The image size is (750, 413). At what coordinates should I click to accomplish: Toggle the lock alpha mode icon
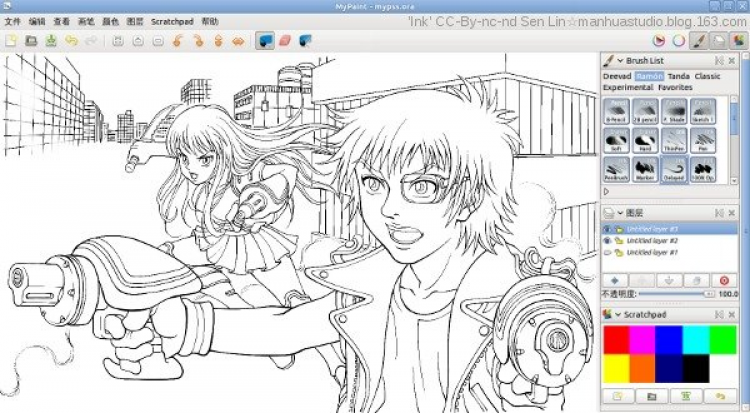pos(305,41)
